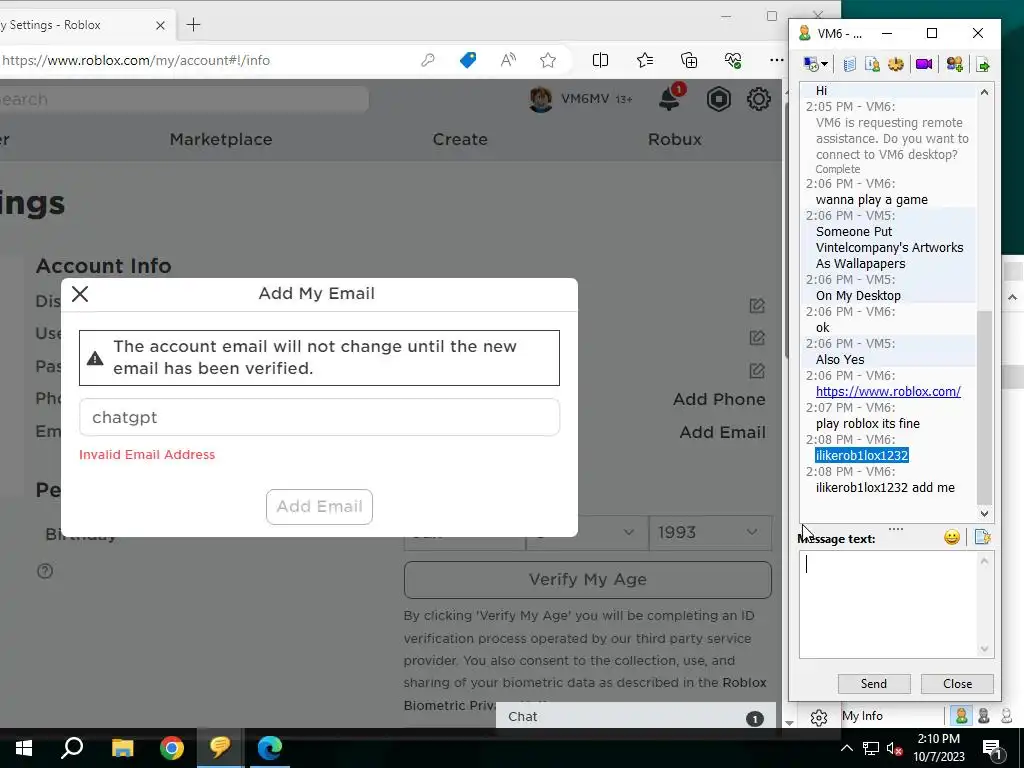Image resolution: width=1024 pixels, height=768 pixels.
Task: Click the email field containing chatgpt
Action: [319, 417]
